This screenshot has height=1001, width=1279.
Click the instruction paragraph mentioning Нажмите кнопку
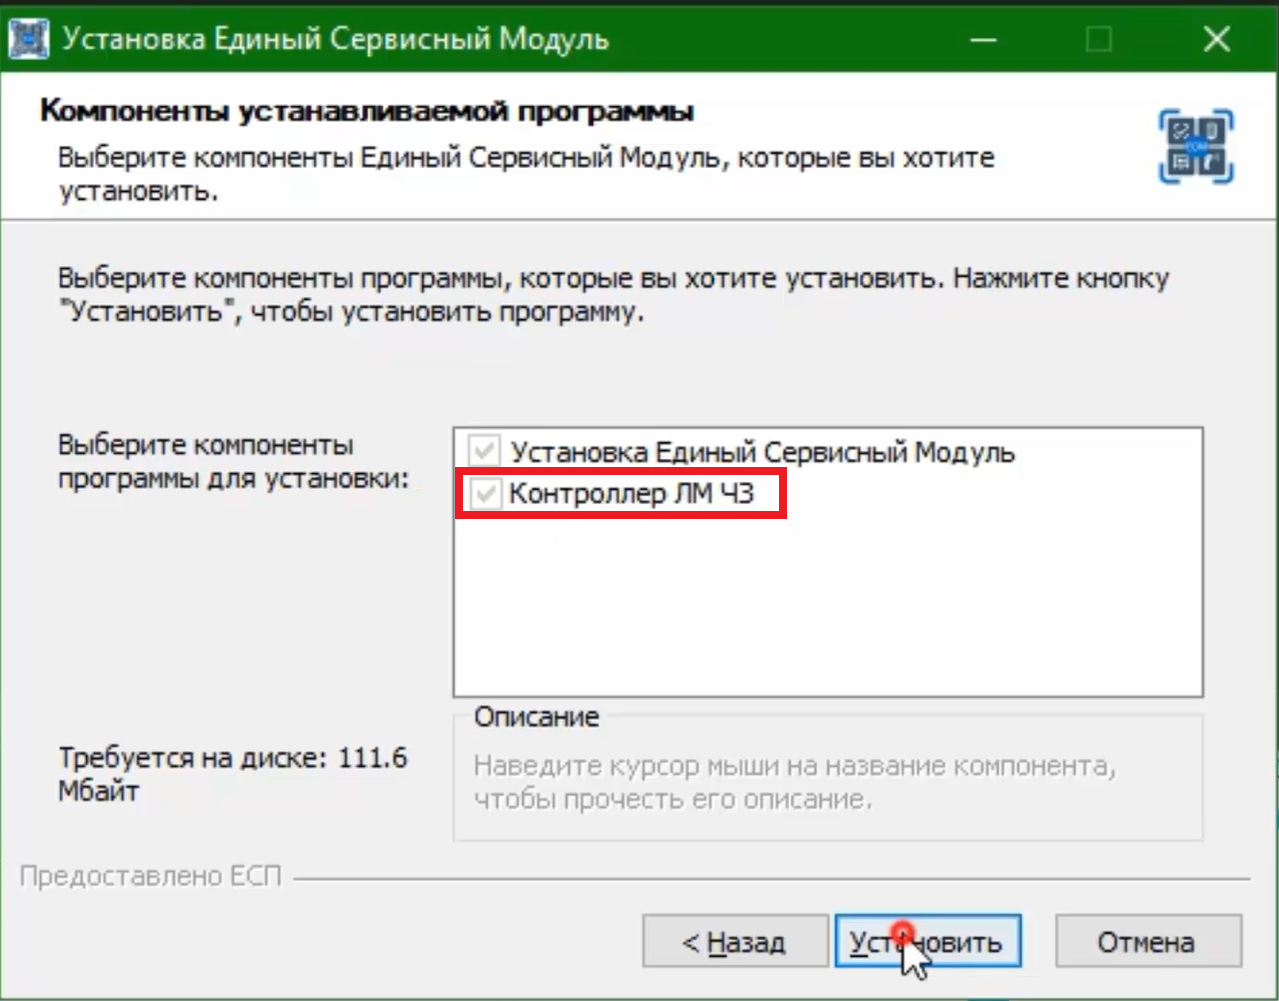point(613,294)
